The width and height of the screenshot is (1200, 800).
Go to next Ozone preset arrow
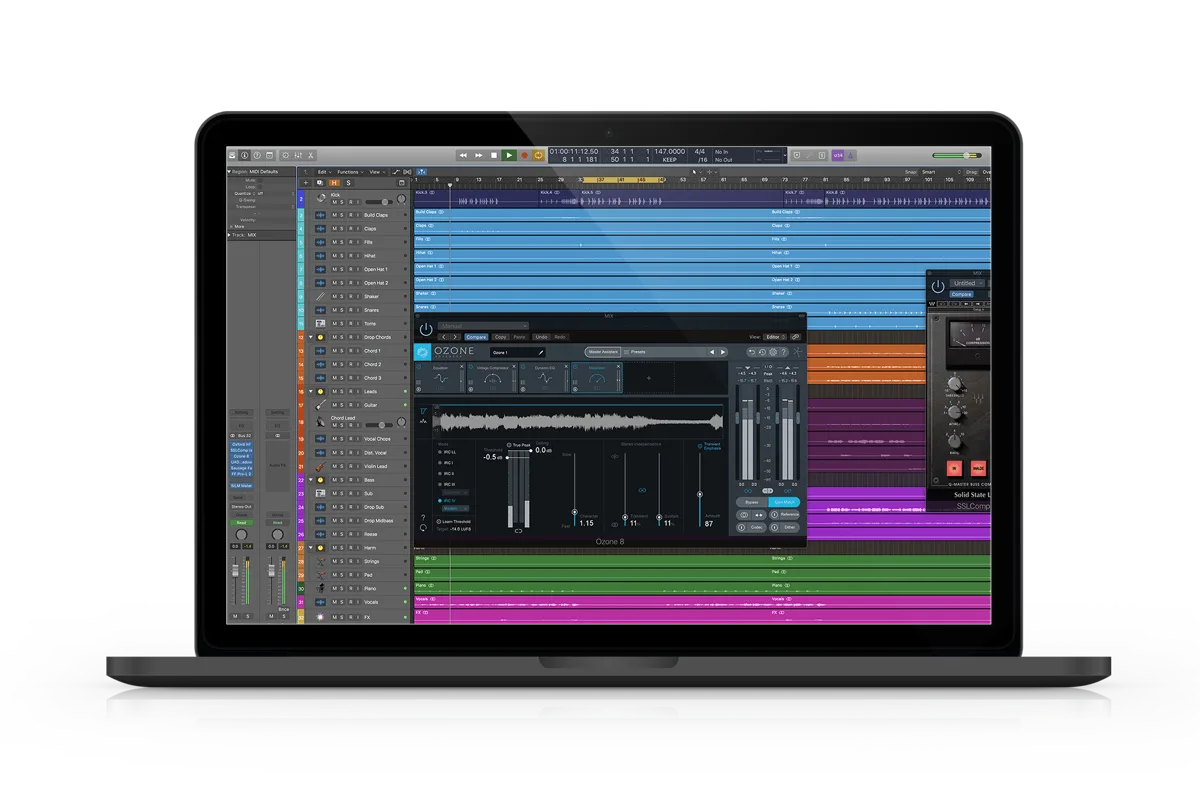[x=722, y=352]
